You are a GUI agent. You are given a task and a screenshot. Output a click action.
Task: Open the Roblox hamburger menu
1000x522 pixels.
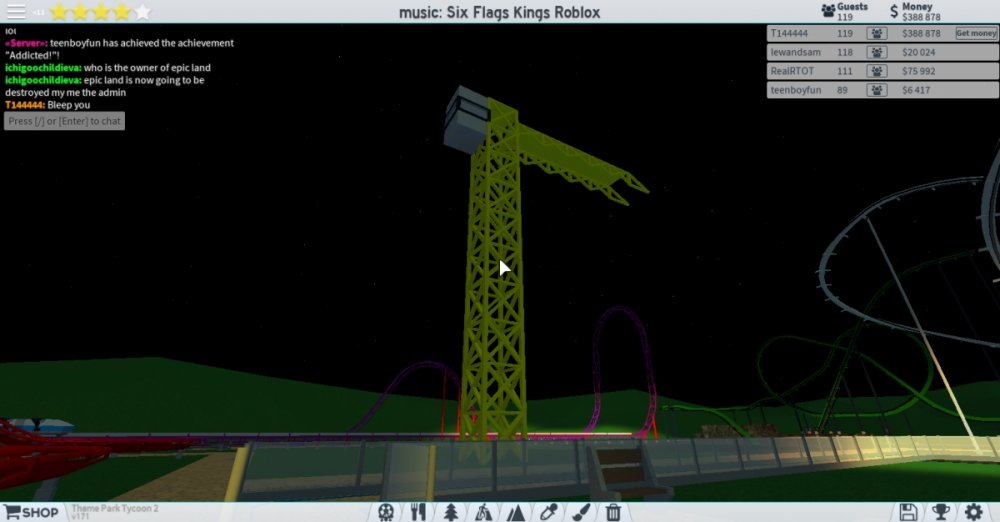pos(16,12)
